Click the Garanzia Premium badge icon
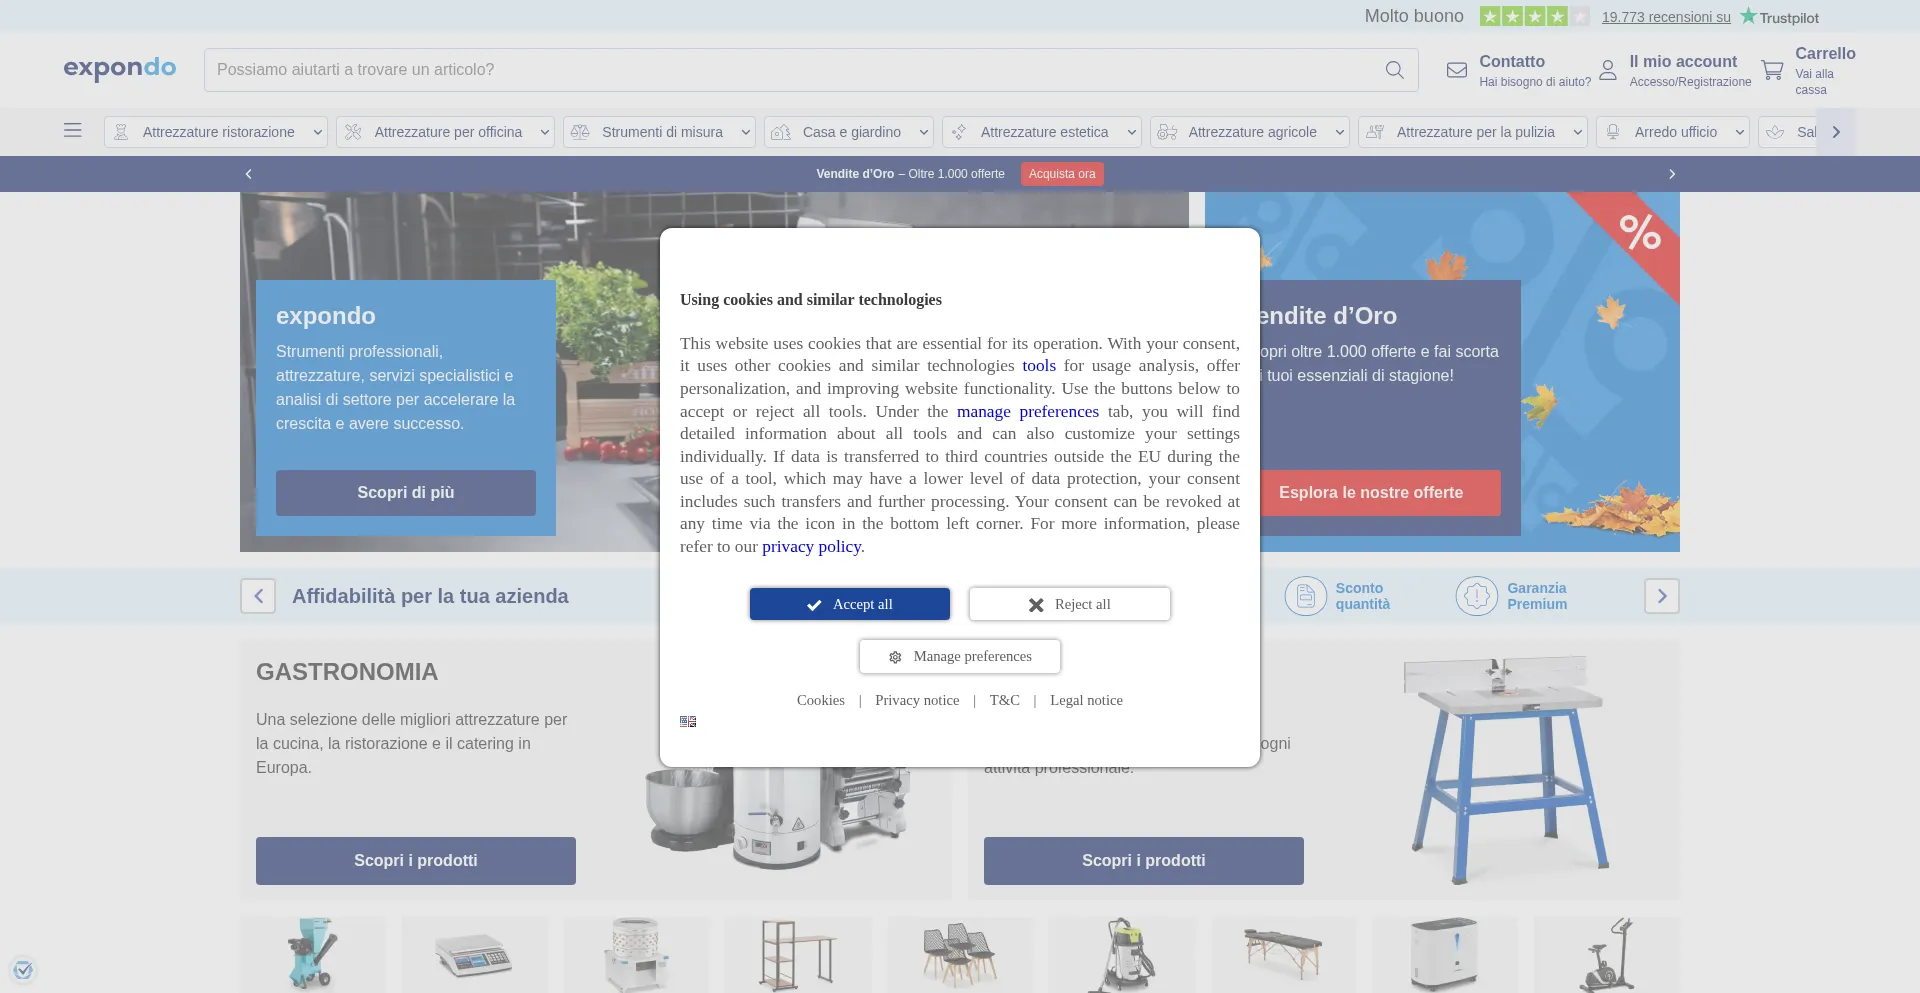The height and width of the screenshot is (993, 1920). click(1477, 596)
